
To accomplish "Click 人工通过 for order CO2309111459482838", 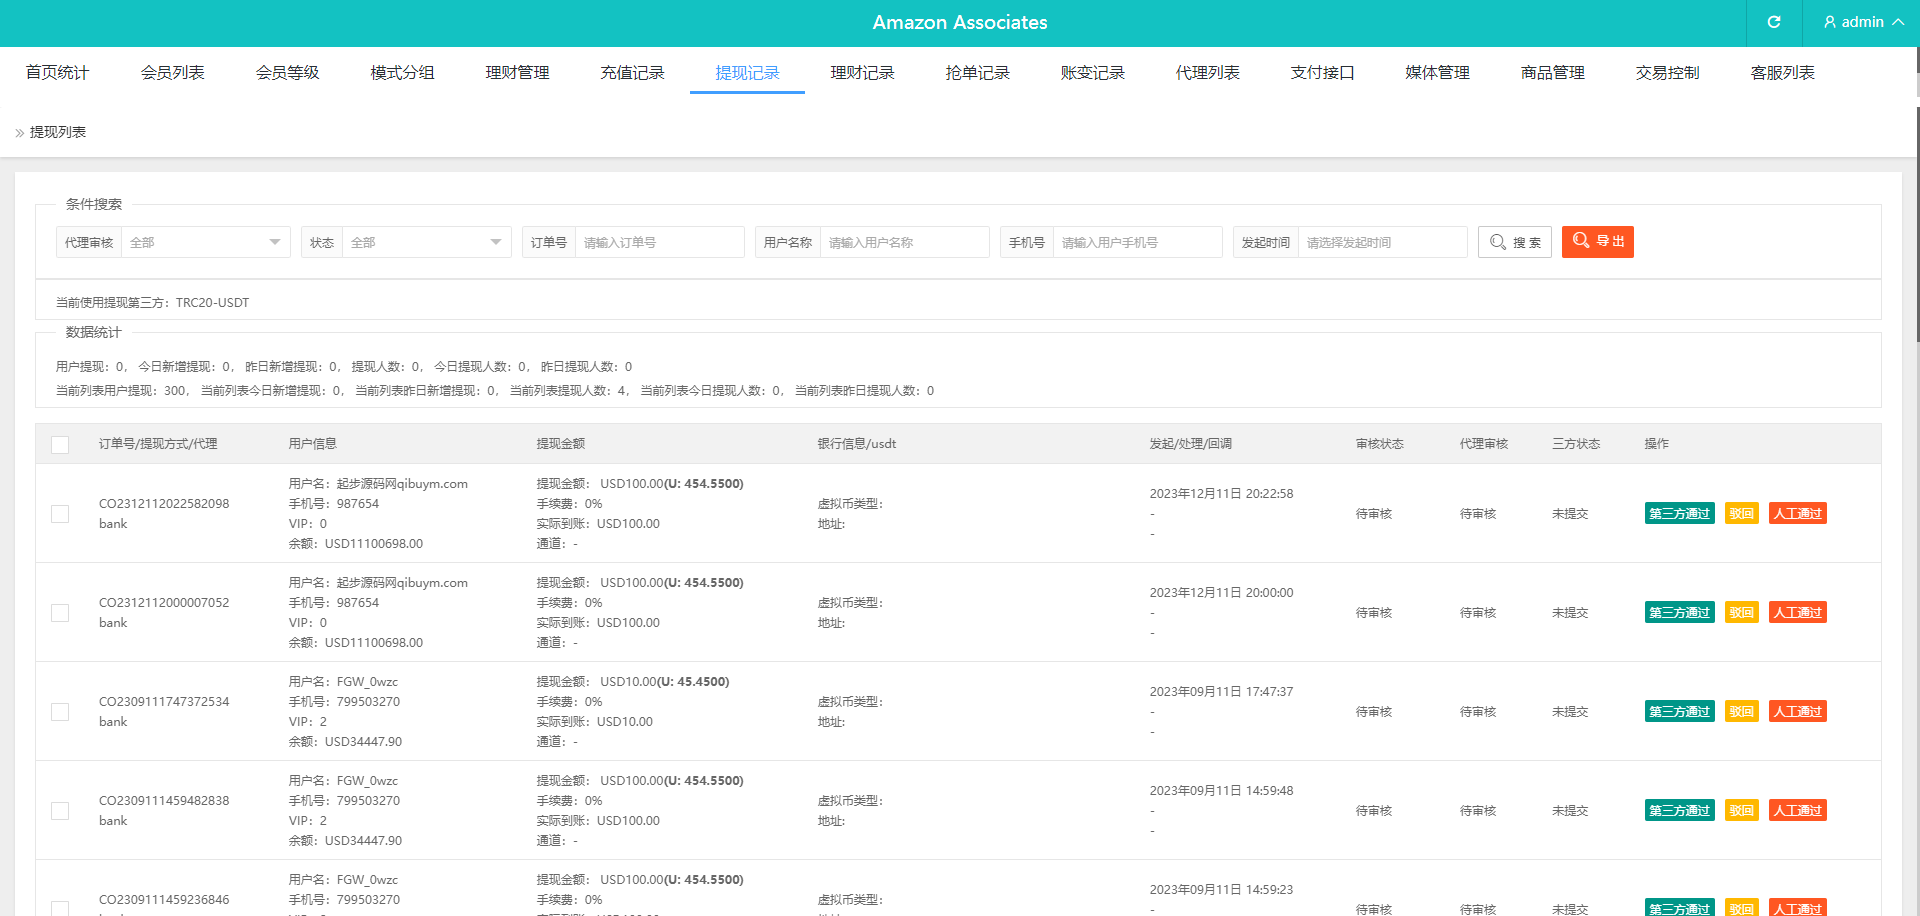I will 1797,811.
